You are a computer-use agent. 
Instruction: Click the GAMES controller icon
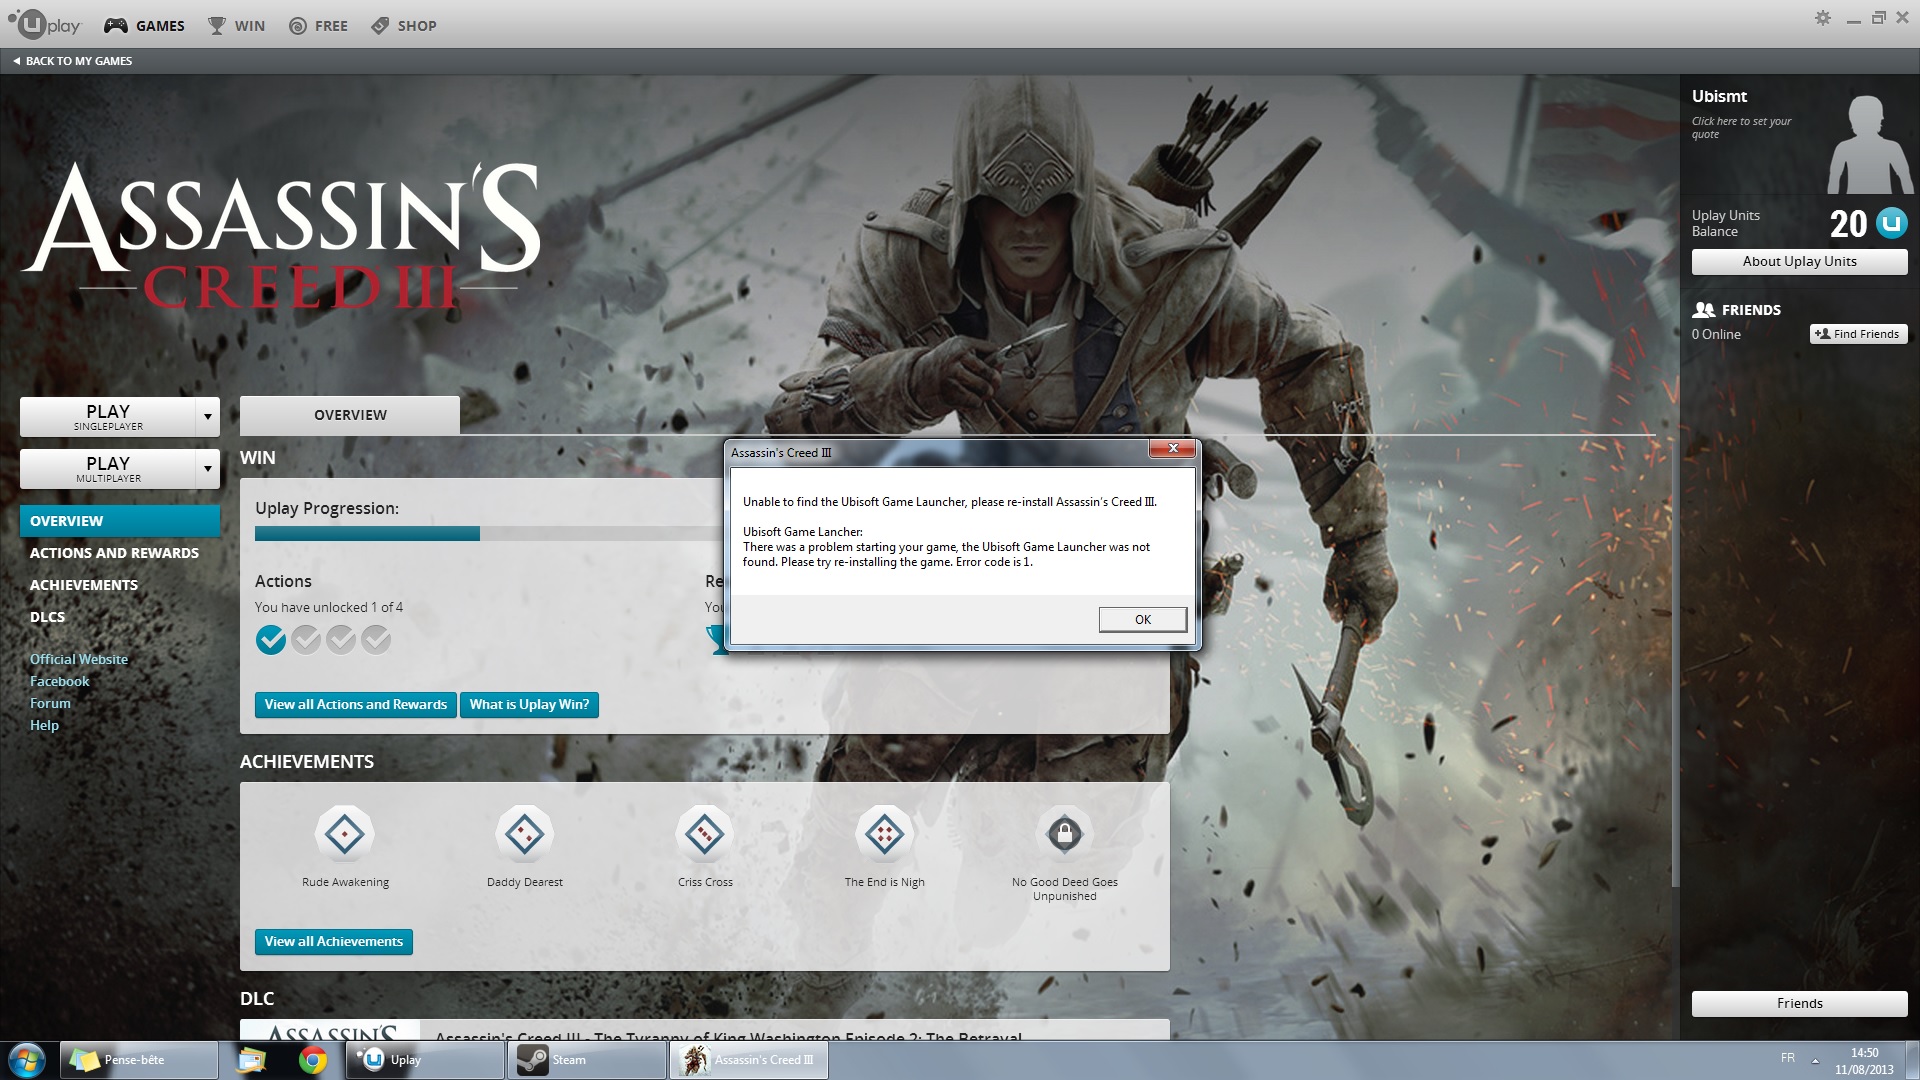tap(116, 26)
